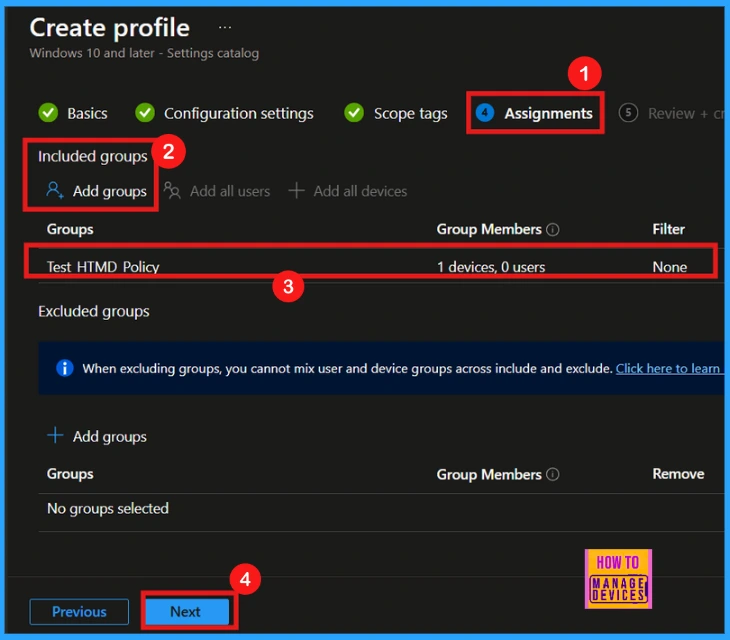
Task: Click the '1 devices, 0 users' cell
Action: point(491,267)
